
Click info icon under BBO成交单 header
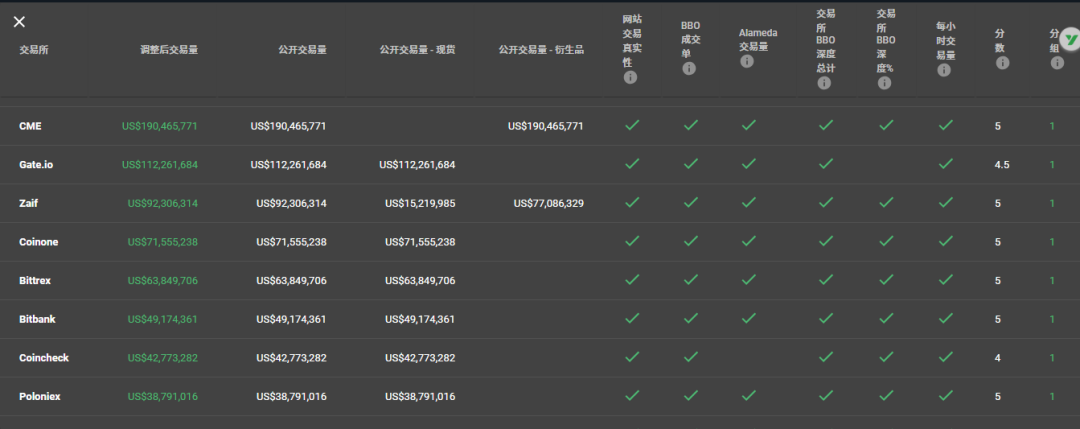(x=689, y=69)
